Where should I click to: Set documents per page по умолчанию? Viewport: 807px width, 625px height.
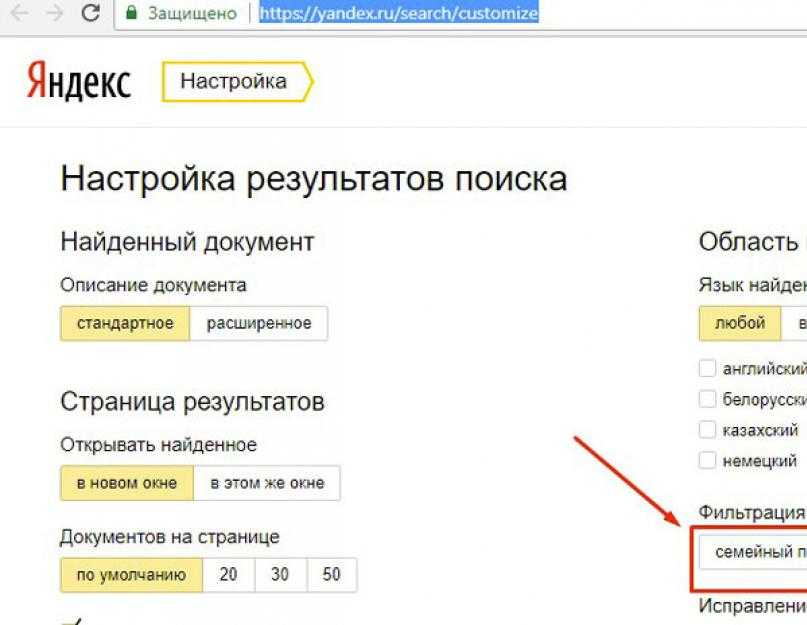(132, 575)
